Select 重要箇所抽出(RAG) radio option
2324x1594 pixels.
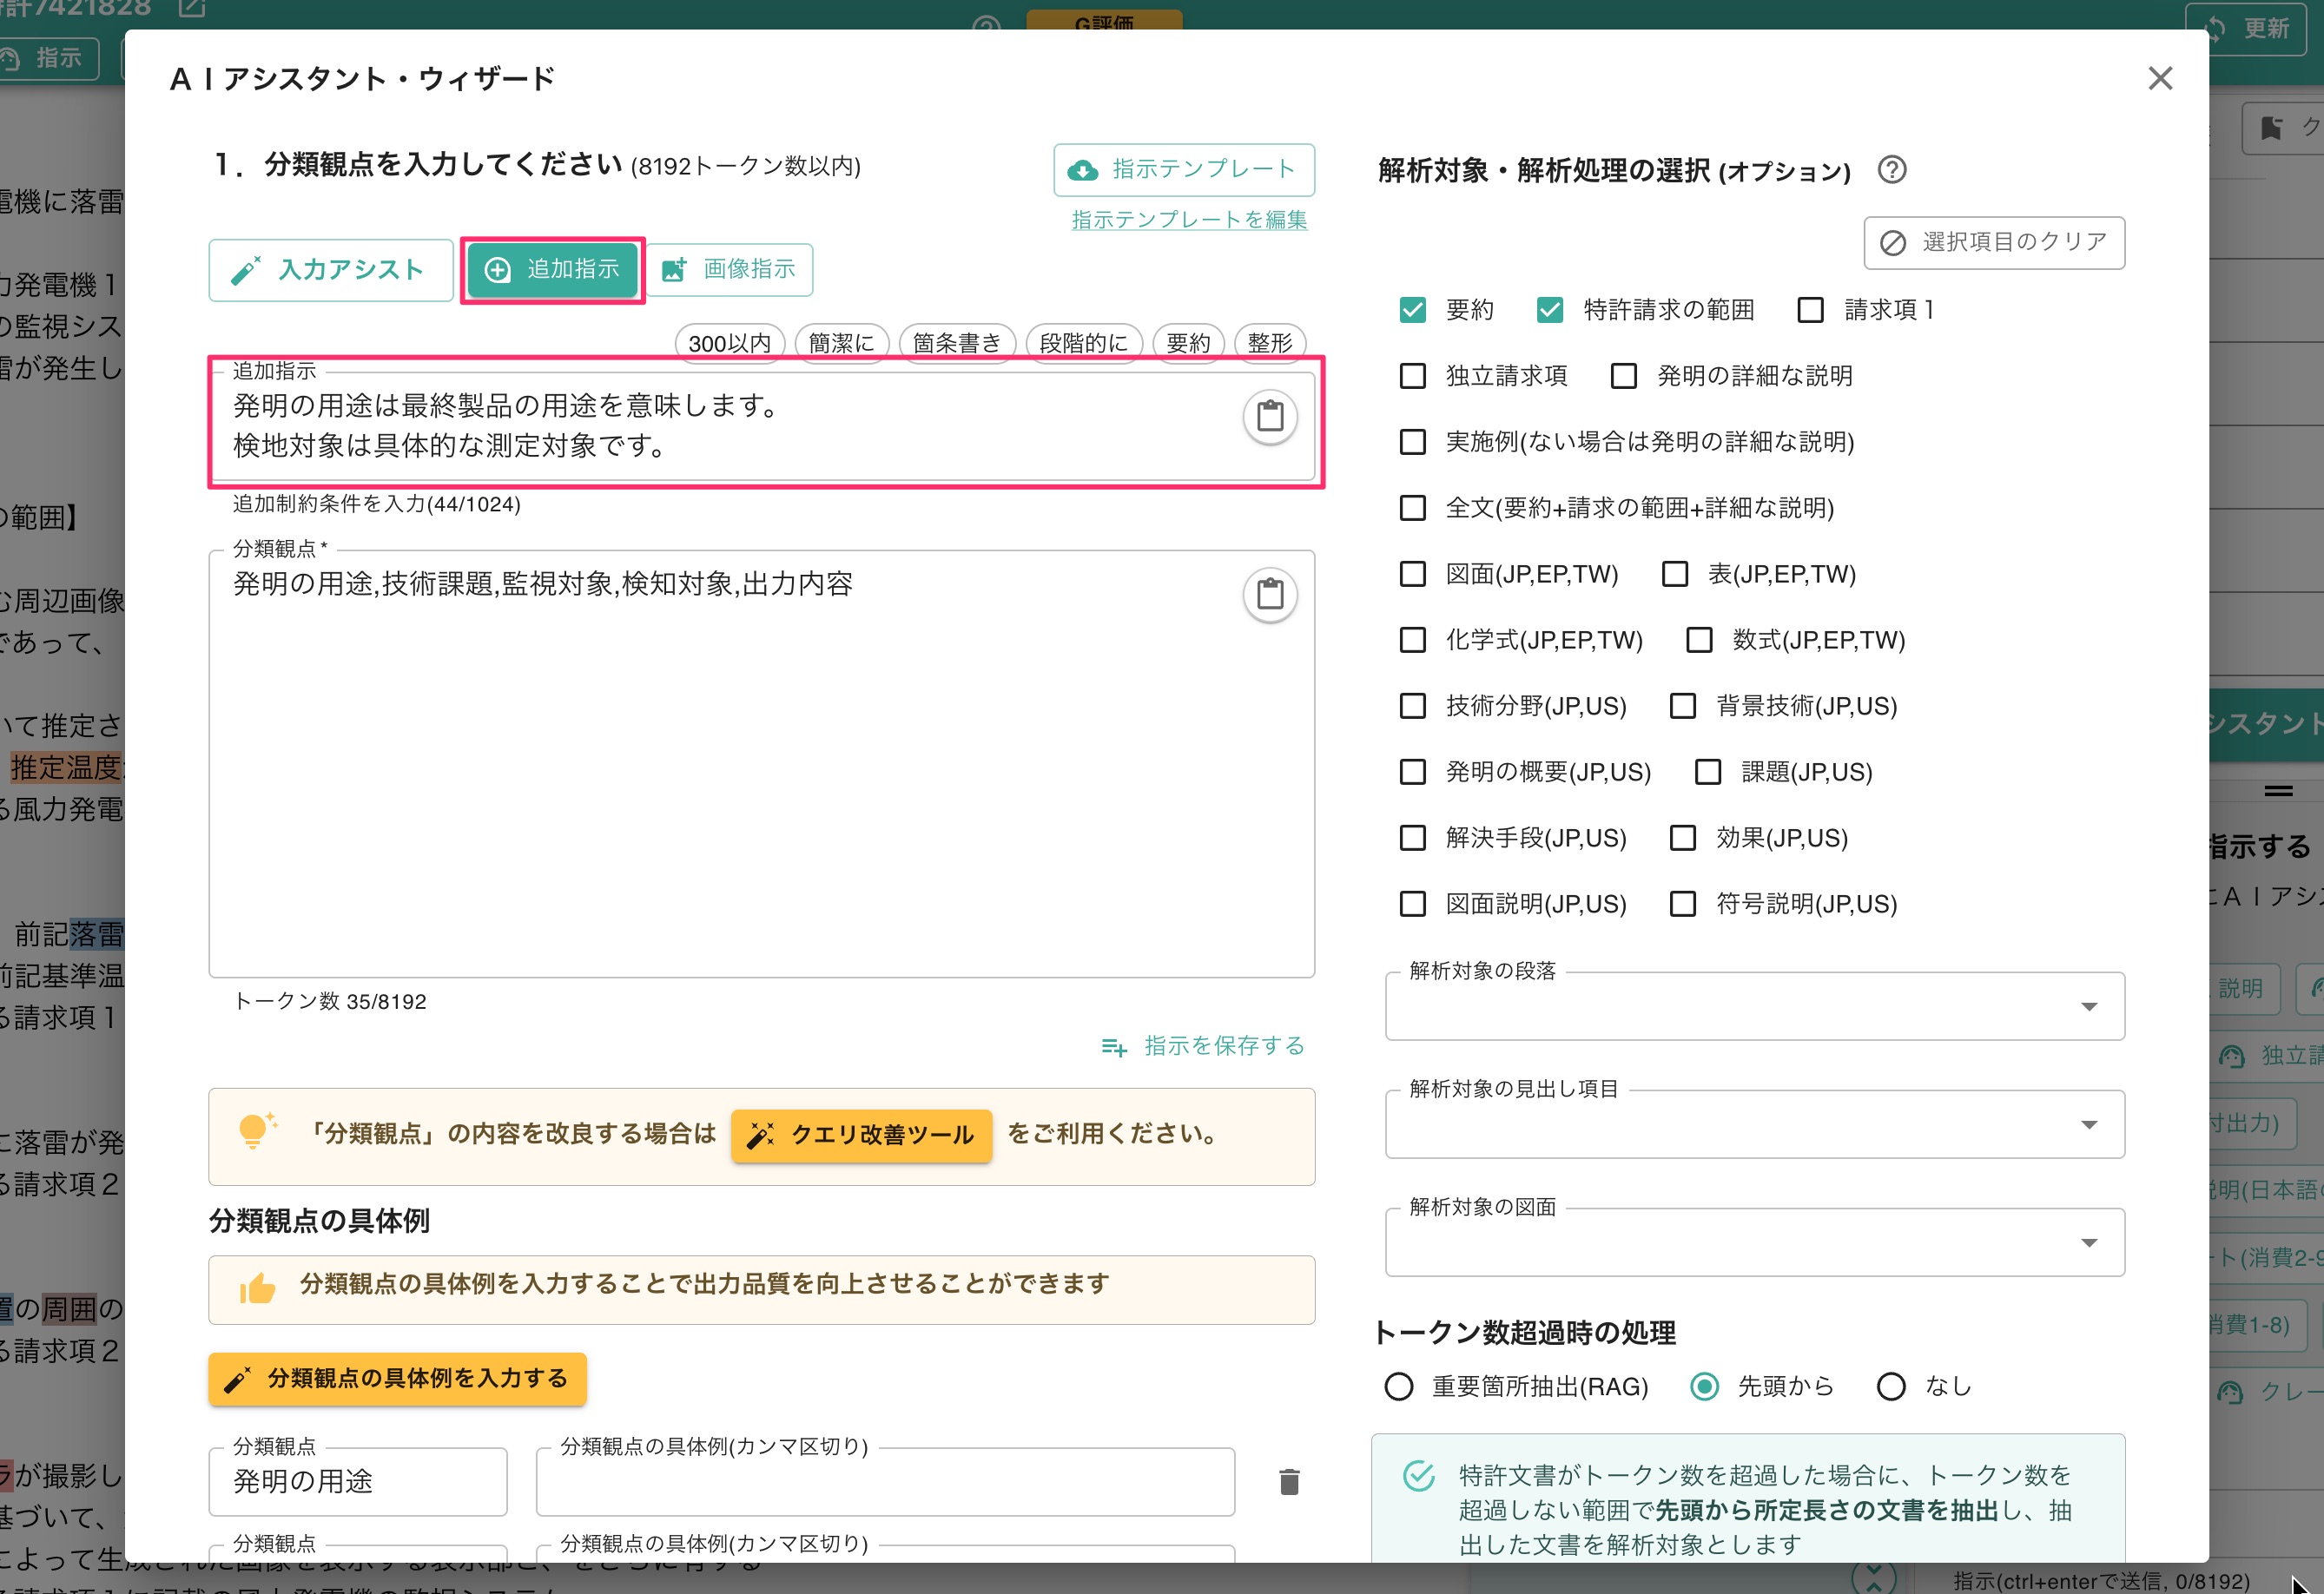pos(1398,1387)
